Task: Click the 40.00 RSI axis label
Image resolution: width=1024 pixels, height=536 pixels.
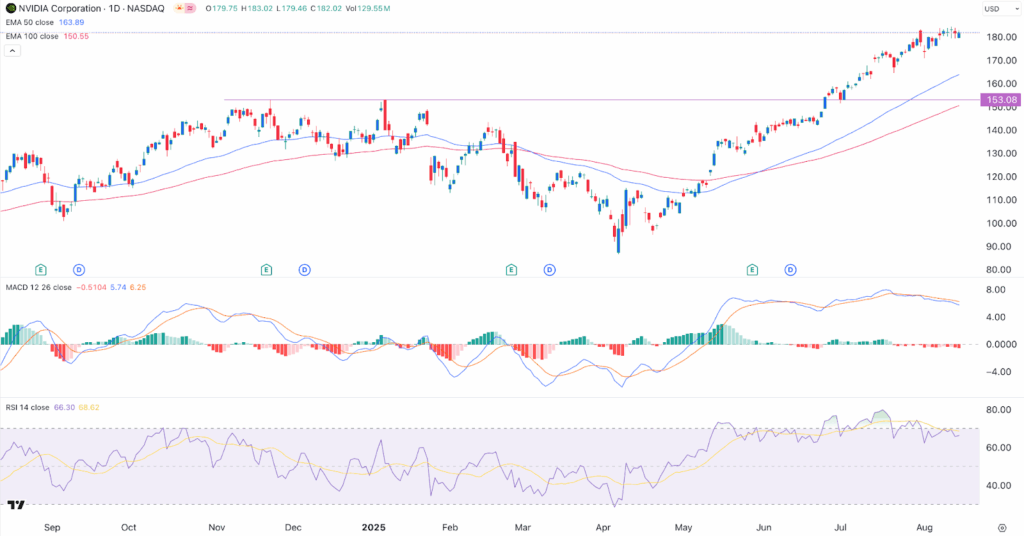Action: click(1000, 486)
